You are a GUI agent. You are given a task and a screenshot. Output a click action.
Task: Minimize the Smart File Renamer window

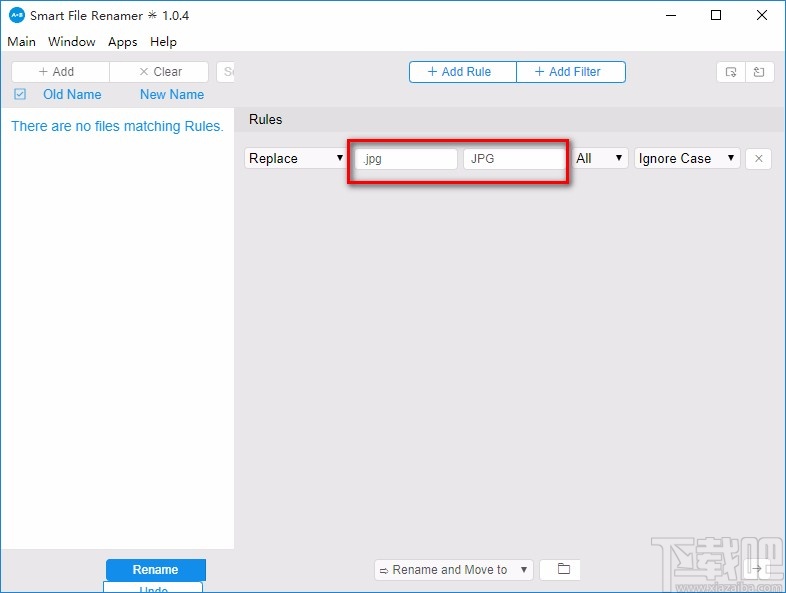pyautogui.click(x=671, y=16)
